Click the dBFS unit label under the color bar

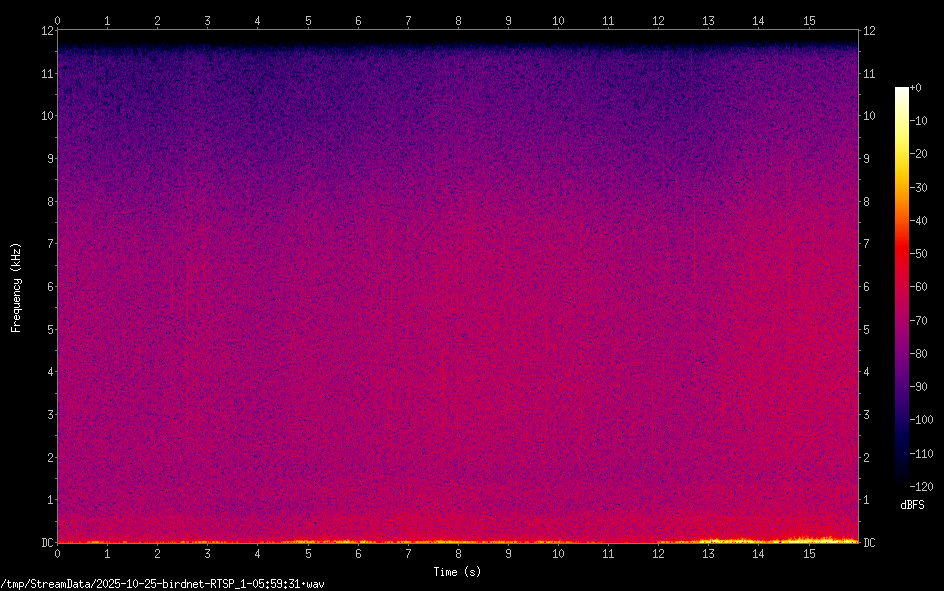pos(912,505)
